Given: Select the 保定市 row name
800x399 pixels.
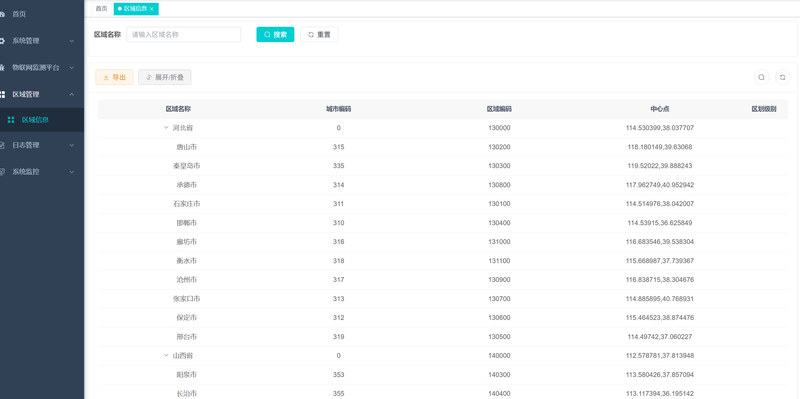Looking at the screenshot, I should pos(187,317).
